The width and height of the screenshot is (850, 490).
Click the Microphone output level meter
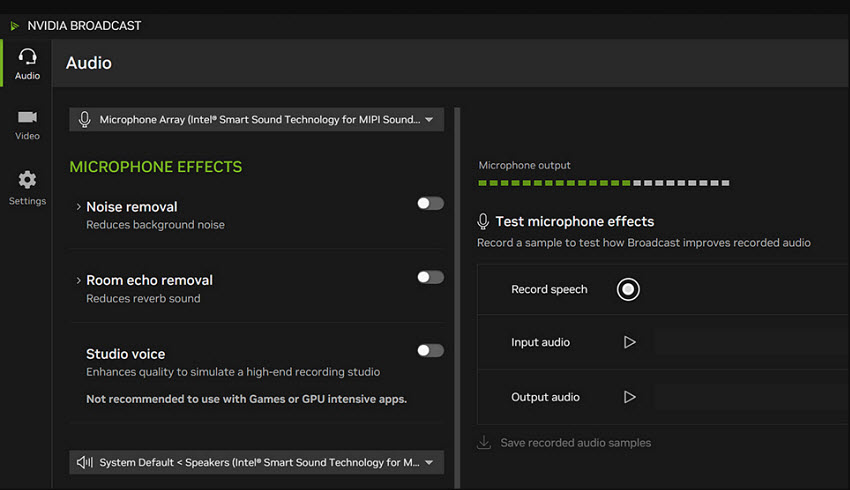[x=603, y=183]
